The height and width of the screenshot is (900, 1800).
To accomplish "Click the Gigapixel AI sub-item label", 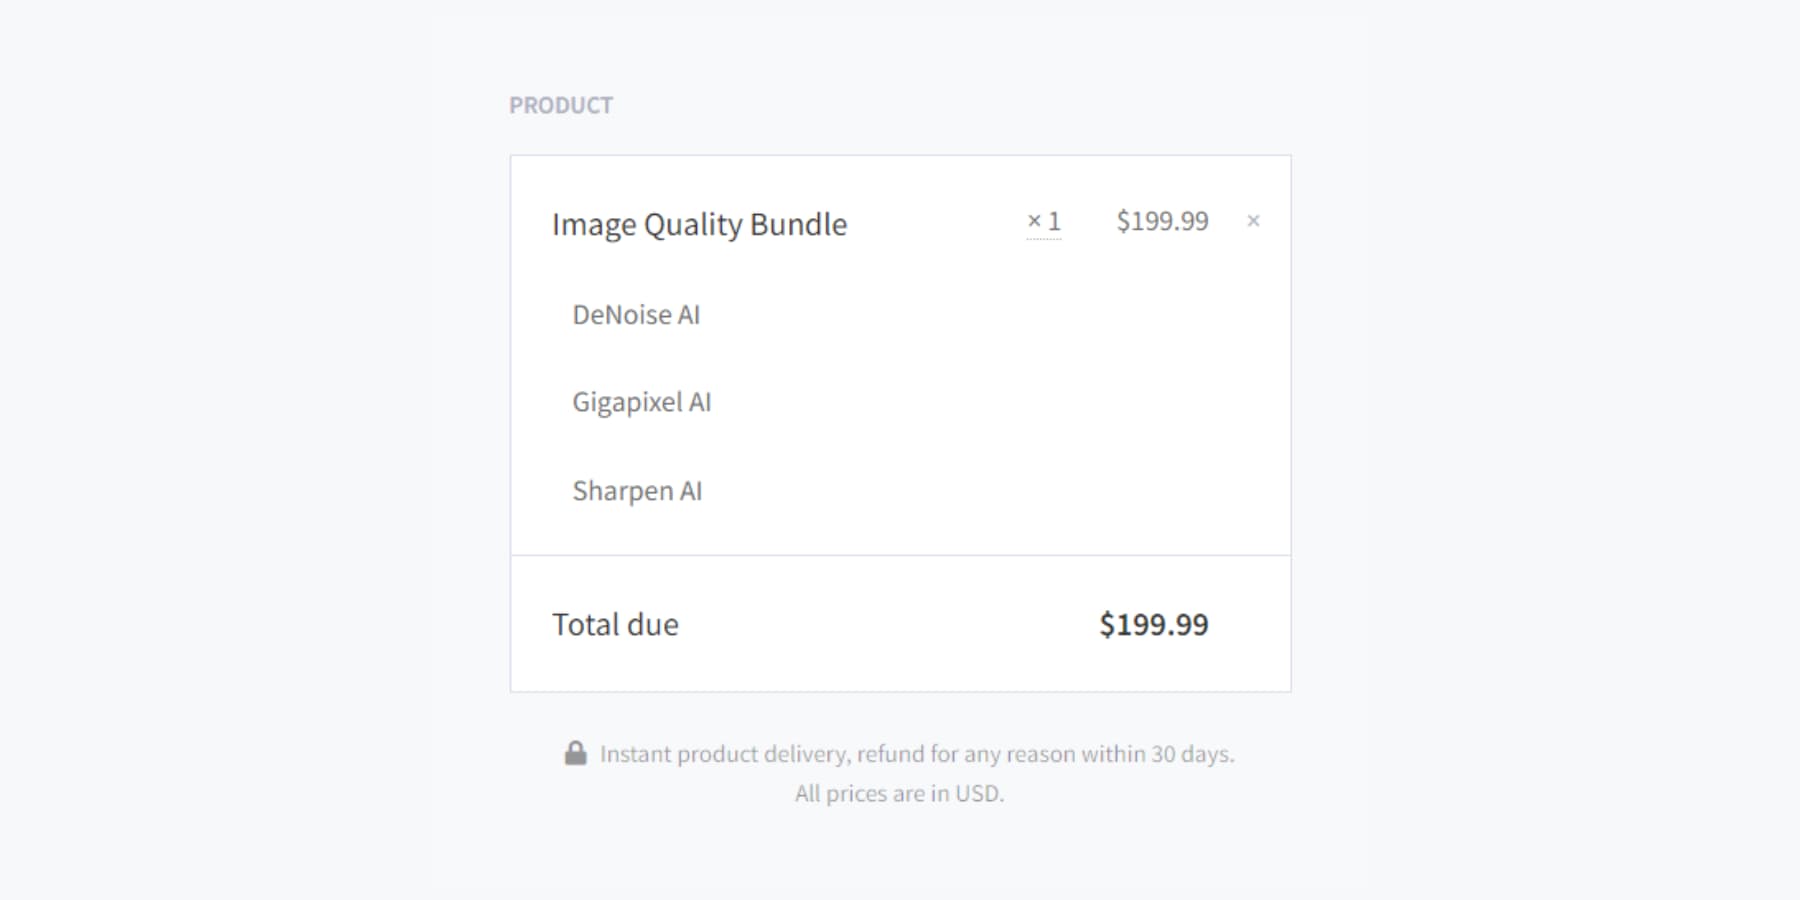I will click(641, 401).
